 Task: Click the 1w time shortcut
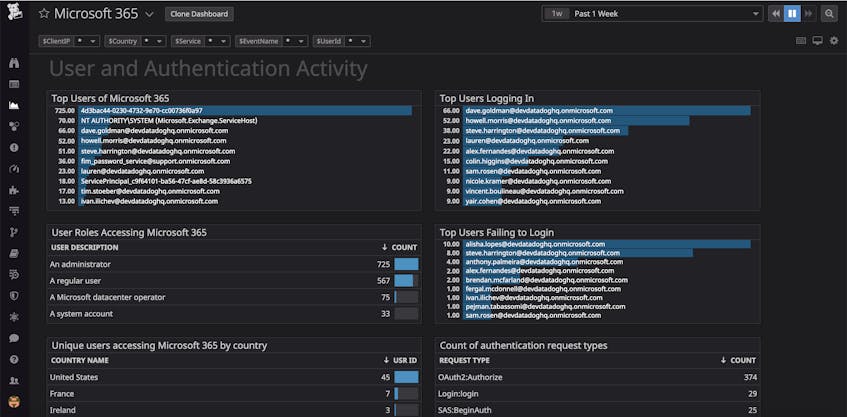pos(556,14)
